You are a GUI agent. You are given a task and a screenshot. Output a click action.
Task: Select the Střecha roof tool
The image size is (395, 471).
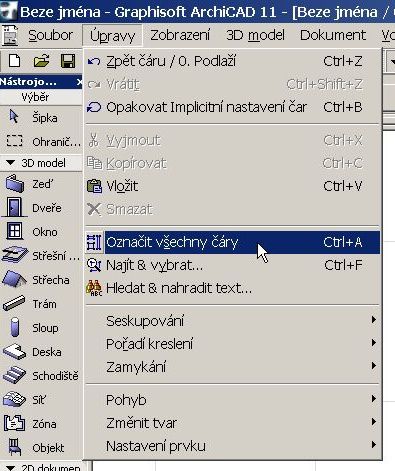(x=40, y=280)
